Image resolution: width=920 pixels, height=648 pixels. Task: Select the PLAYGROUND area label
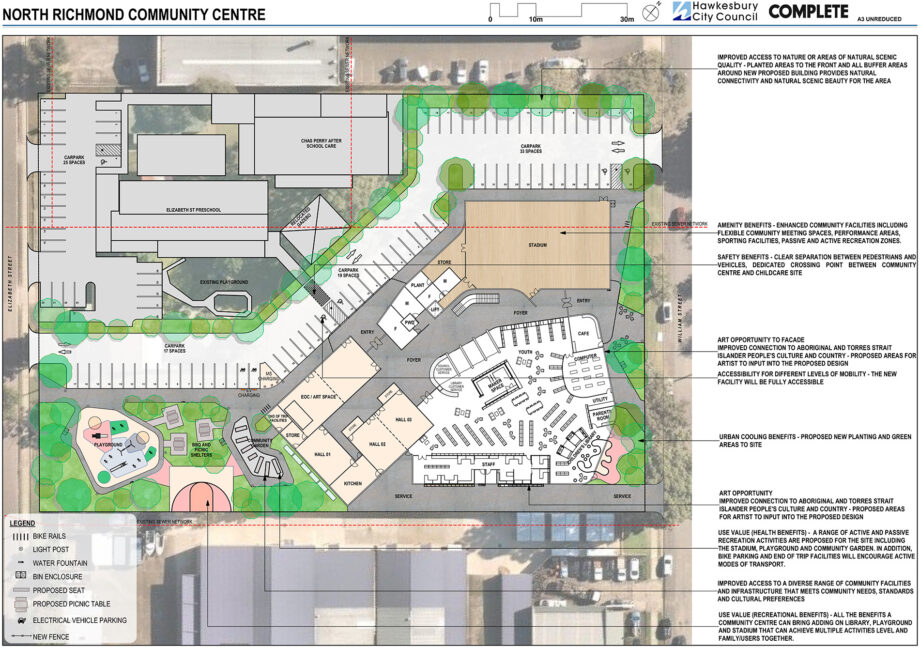coord(108,445)
